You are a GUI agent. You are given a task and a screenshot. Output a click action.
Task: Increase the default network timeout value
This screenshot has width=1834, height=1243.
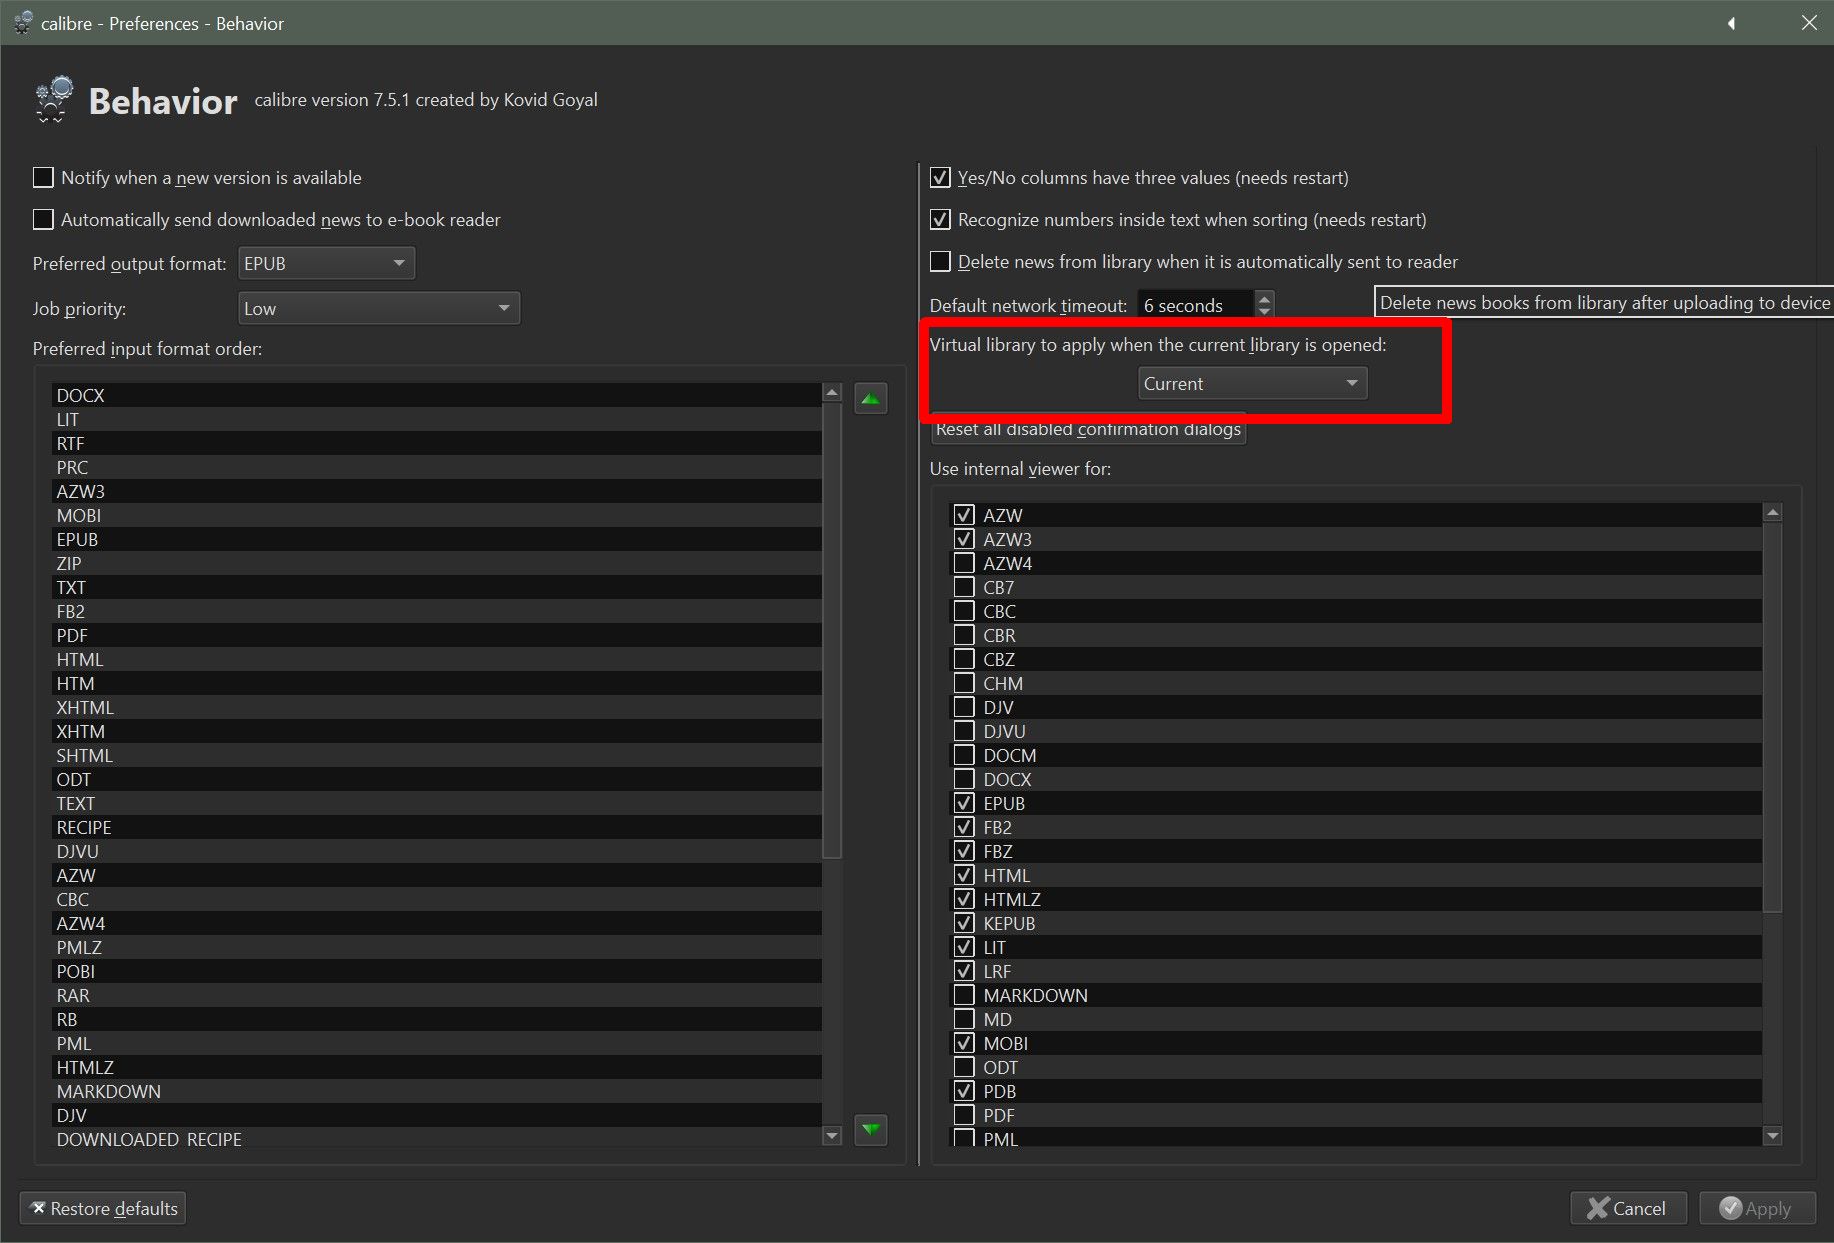click(x=1265, y=297)
